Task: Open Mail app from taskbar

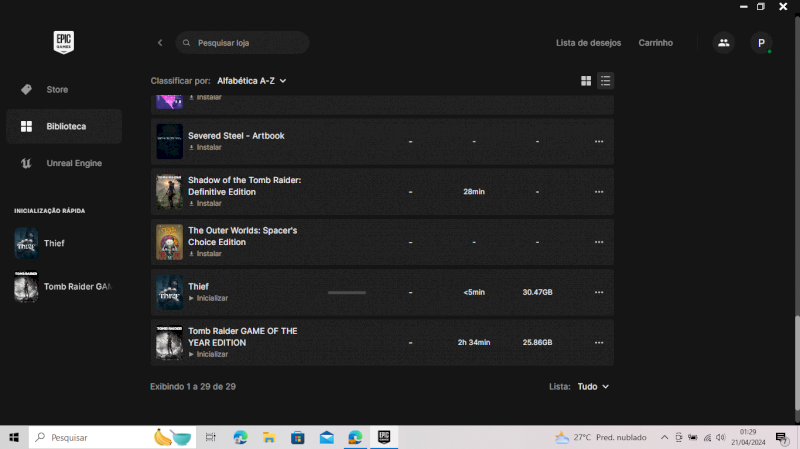Action: pyautogui.click(x=327, y=437)
